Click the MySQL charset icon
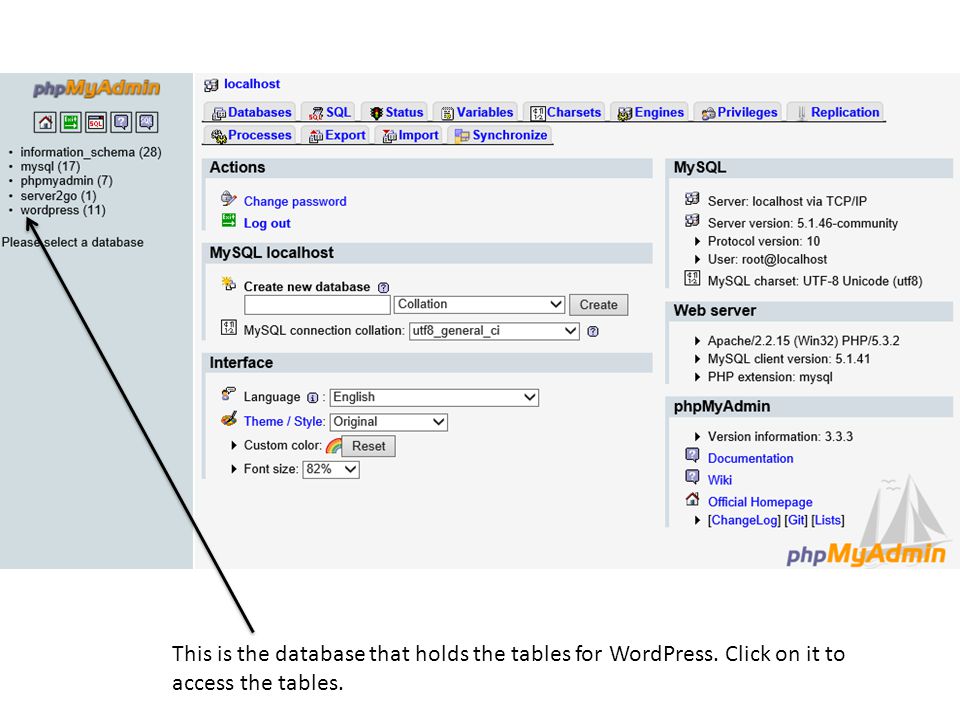 click(x=692, y=279)
